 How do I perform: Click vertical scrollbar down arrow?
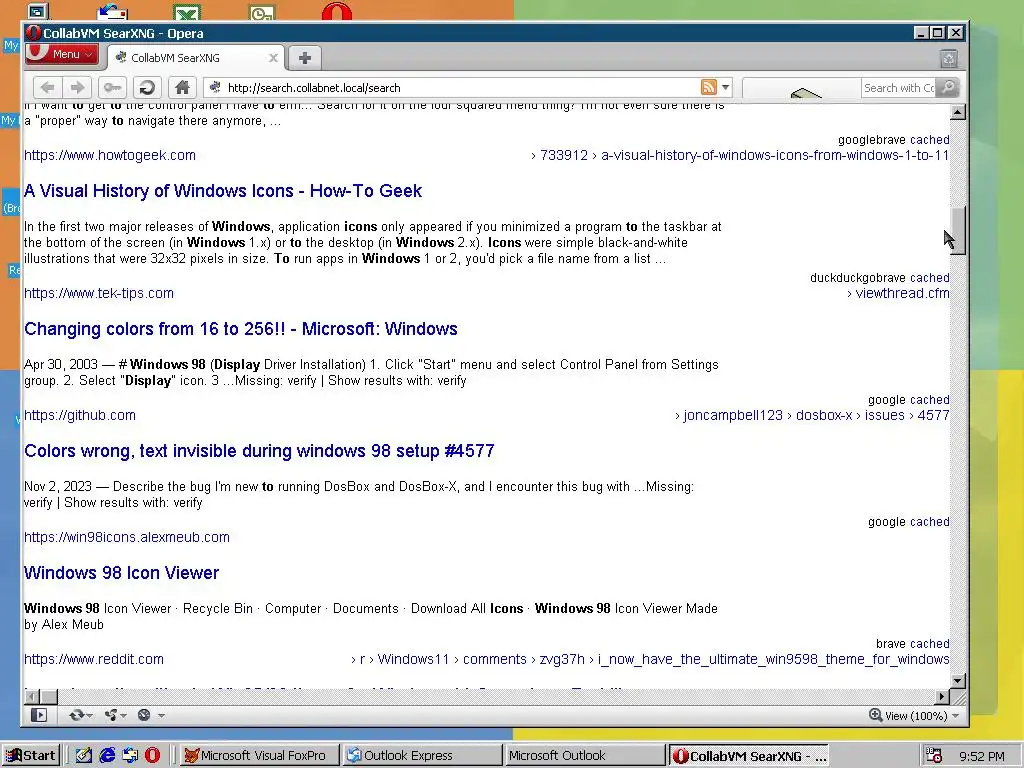click(957, 680)
